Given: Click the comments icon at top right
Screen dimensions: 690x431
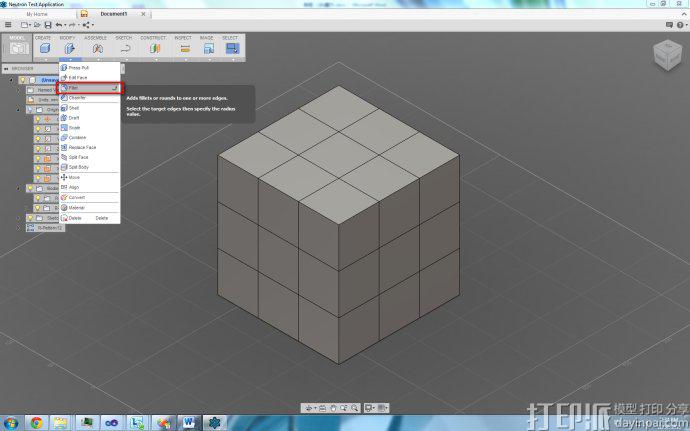Looking at the screenshot, I should [669, 25].
